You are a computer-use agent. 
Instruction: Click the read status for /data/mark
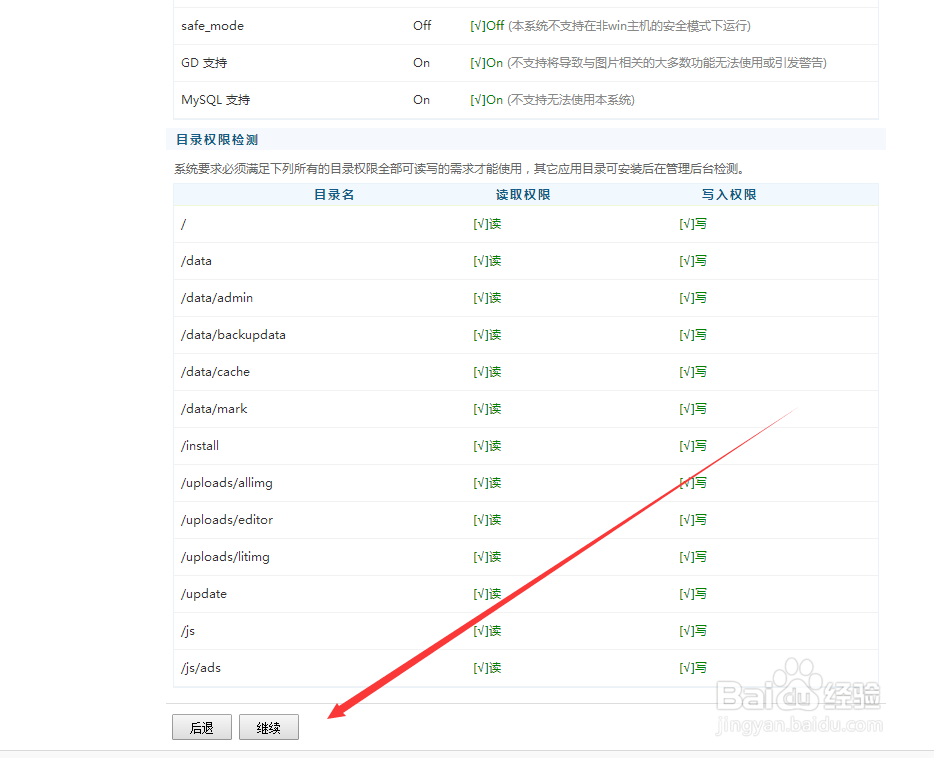point(487,408)
